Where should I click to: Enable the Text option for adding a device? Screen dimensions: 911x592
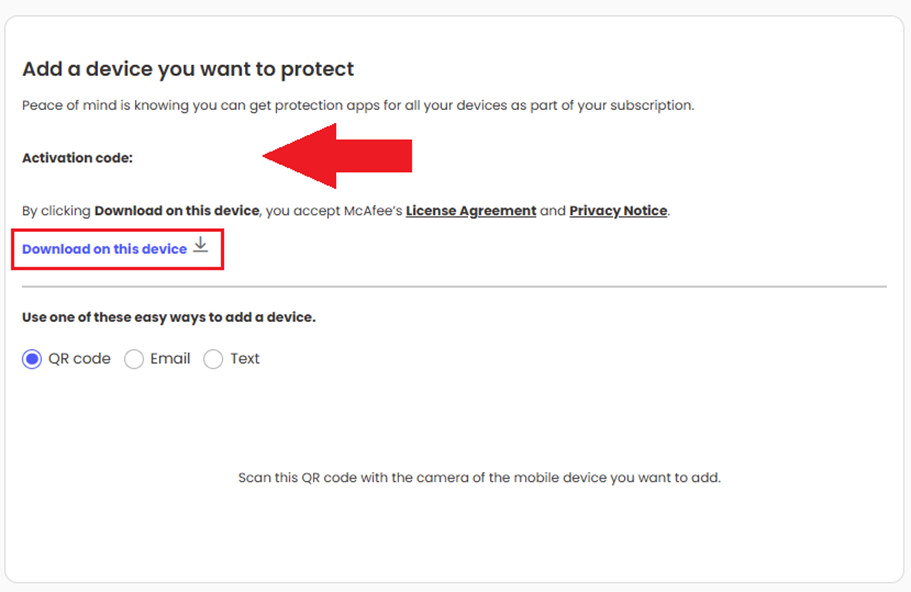[212, 358]
